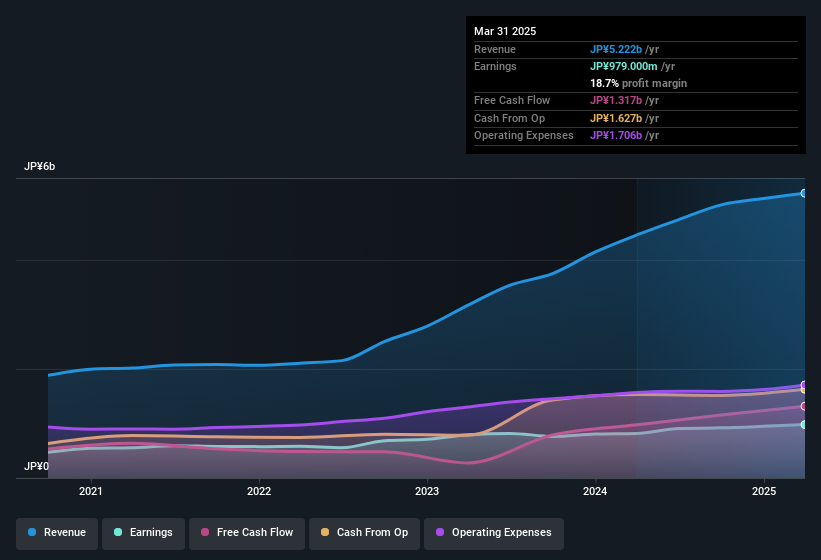Toggle the Free Cash Flow legend series
This screenshot has width=821, height=560.
click(x=247, y=533)
